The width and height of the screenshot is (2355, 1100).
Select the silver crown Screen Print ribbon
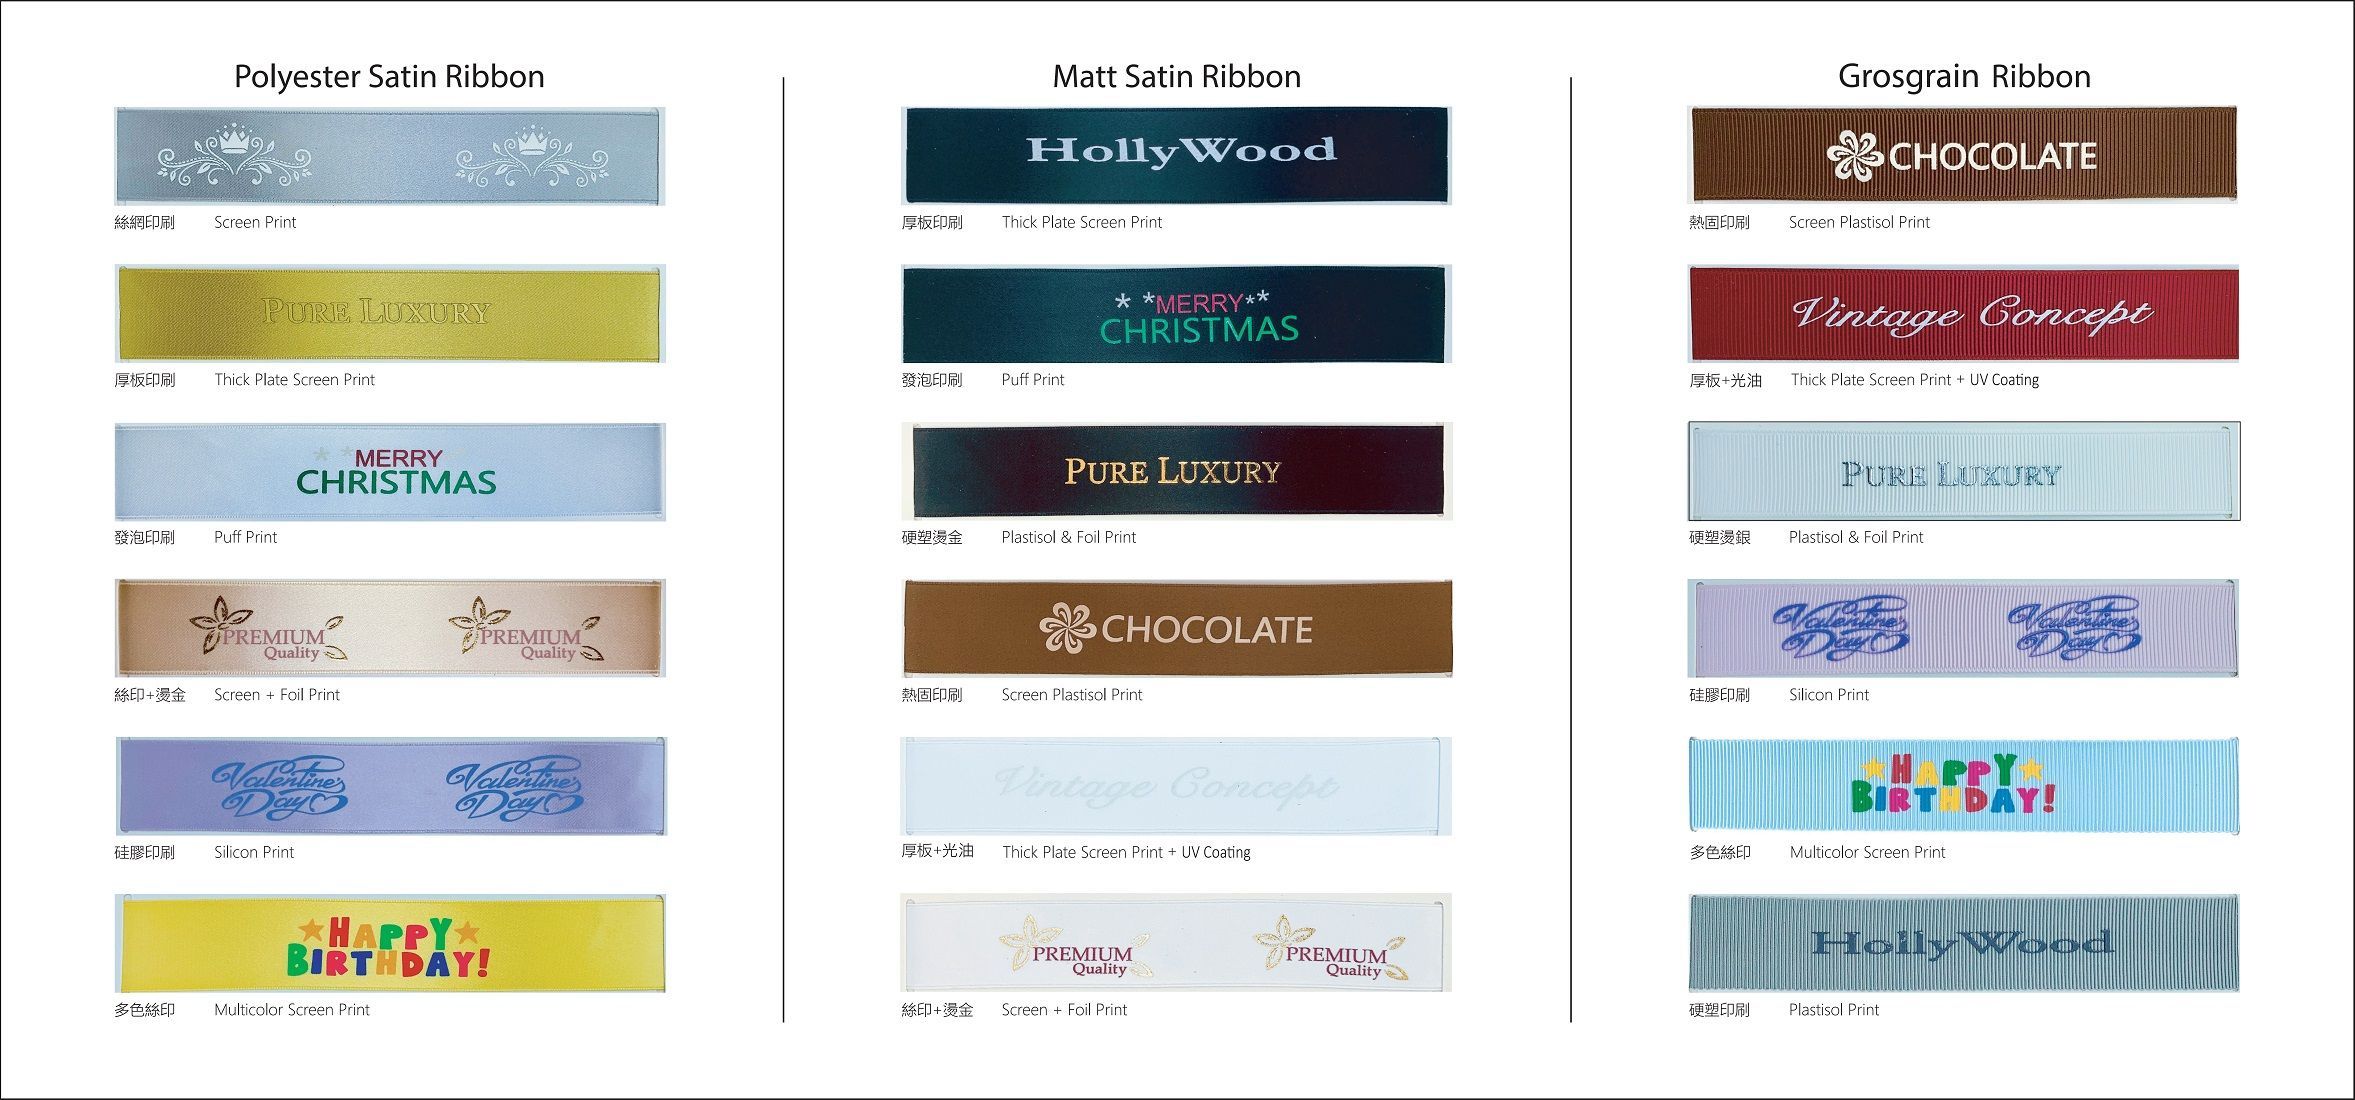(x=390, y=157)
